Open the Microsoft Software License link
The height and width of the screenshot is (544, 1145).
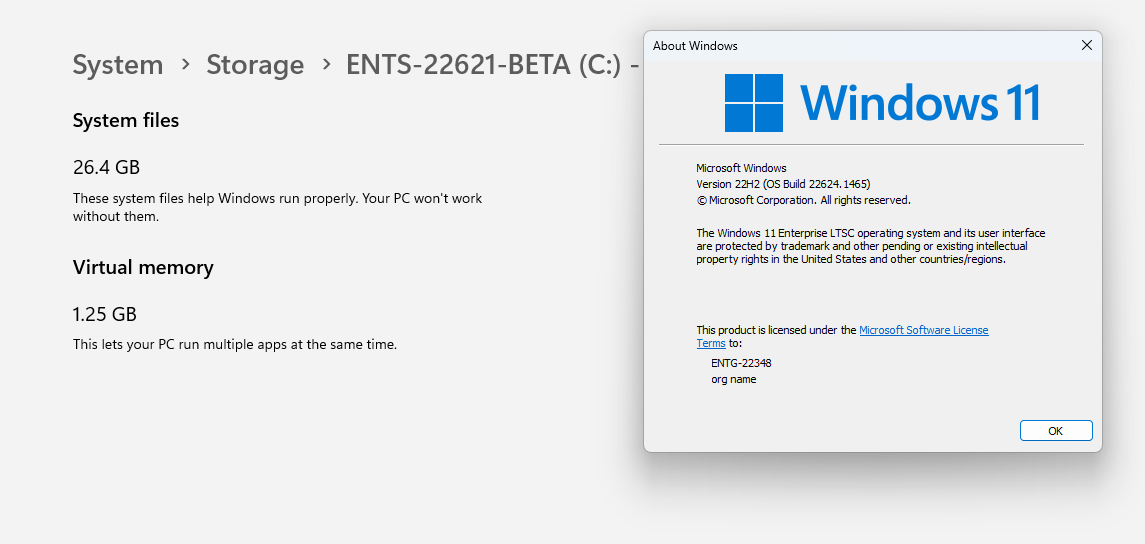pos(924,330)
